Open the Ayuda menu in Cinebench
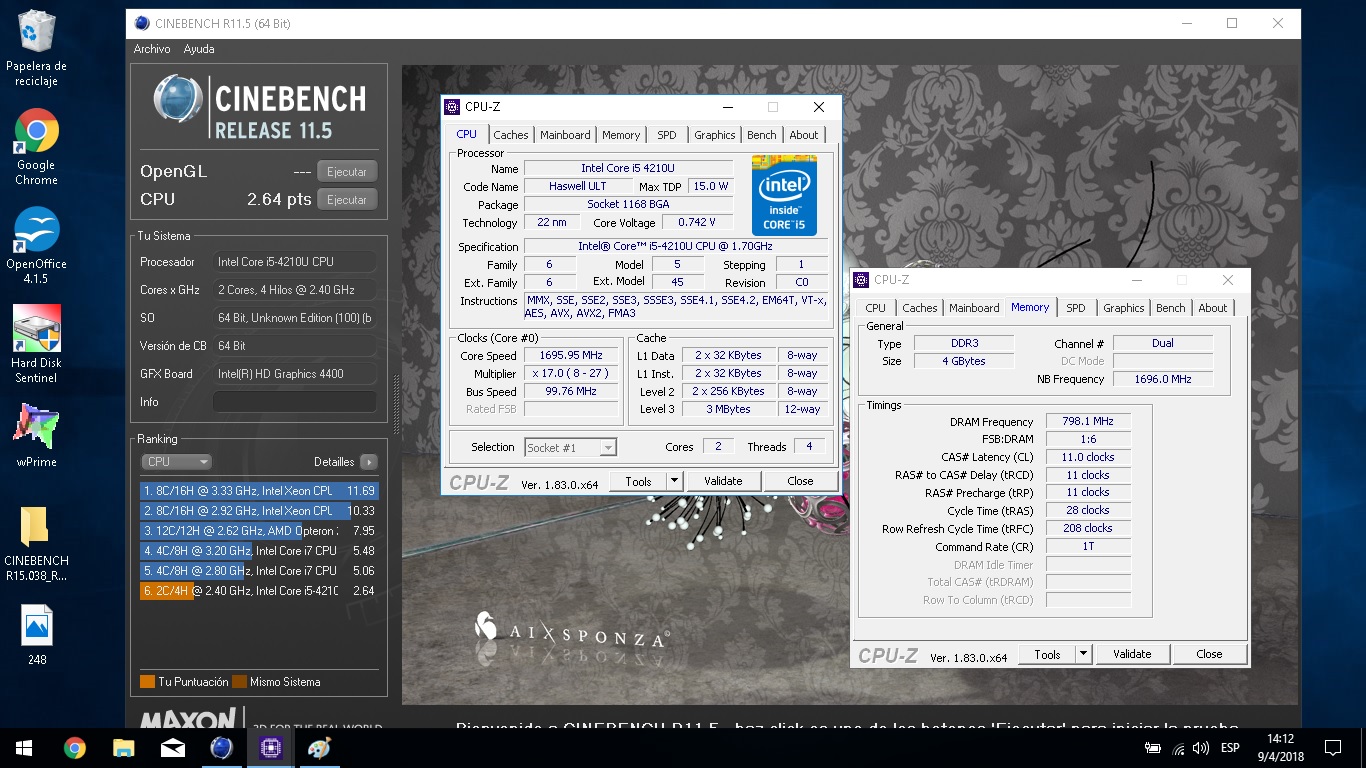 pos(199,49)
